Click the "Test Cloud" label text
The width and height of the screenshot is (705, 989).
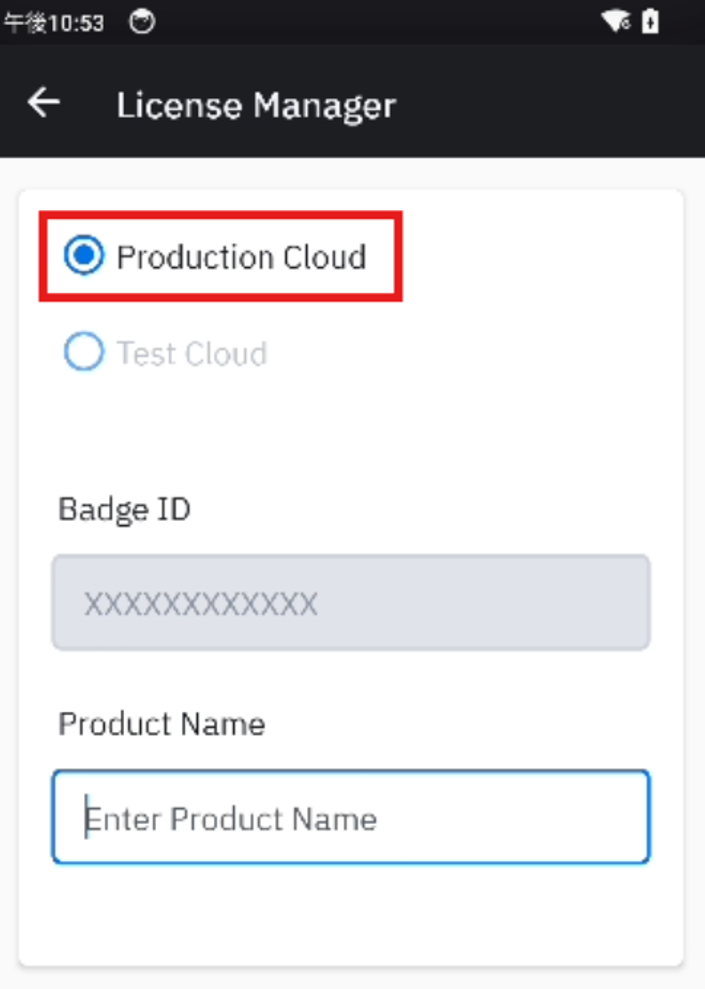(x=191, y=353)
